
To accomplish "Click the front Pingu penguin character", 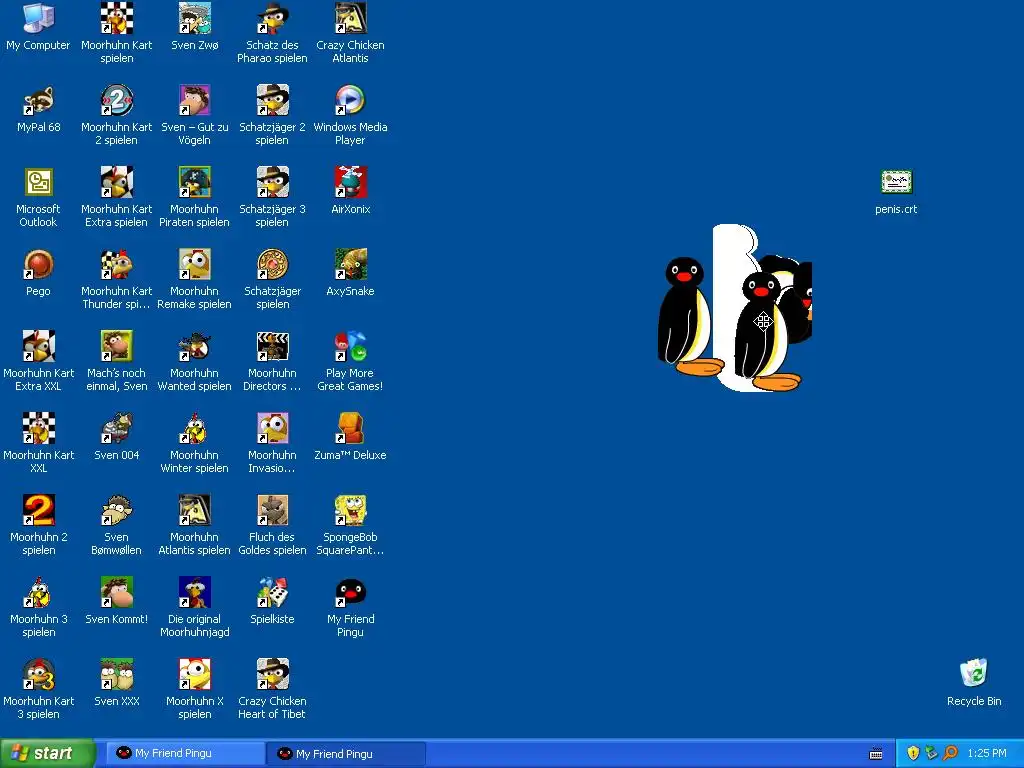I will click(x=764, y=330).
